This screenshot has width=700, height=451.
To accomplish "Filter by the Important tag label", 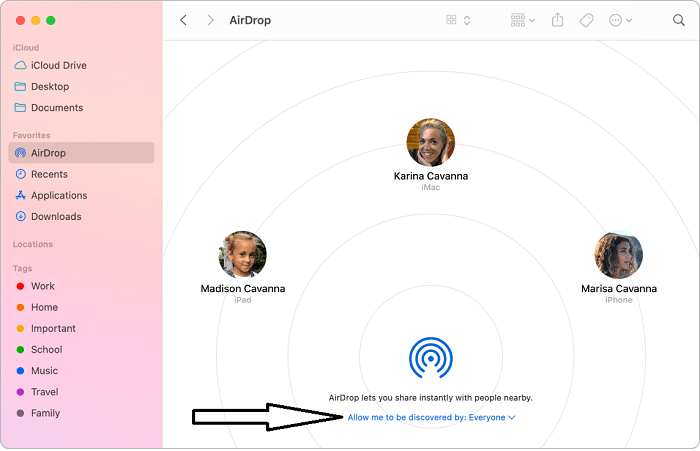I will pyautogui.click(x=53, y=329).
